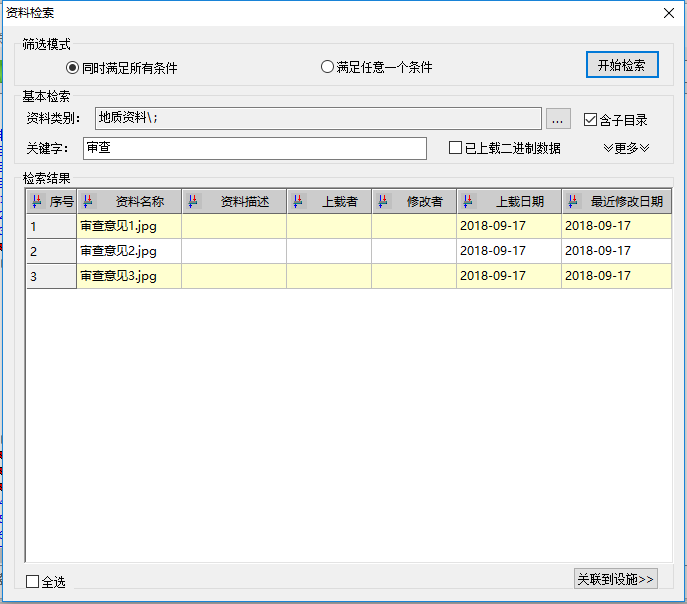The width and height of the screenshot is (687, 604).
Task: Enable 已上载二进制数据 checkbox
Action: (456, 148)
